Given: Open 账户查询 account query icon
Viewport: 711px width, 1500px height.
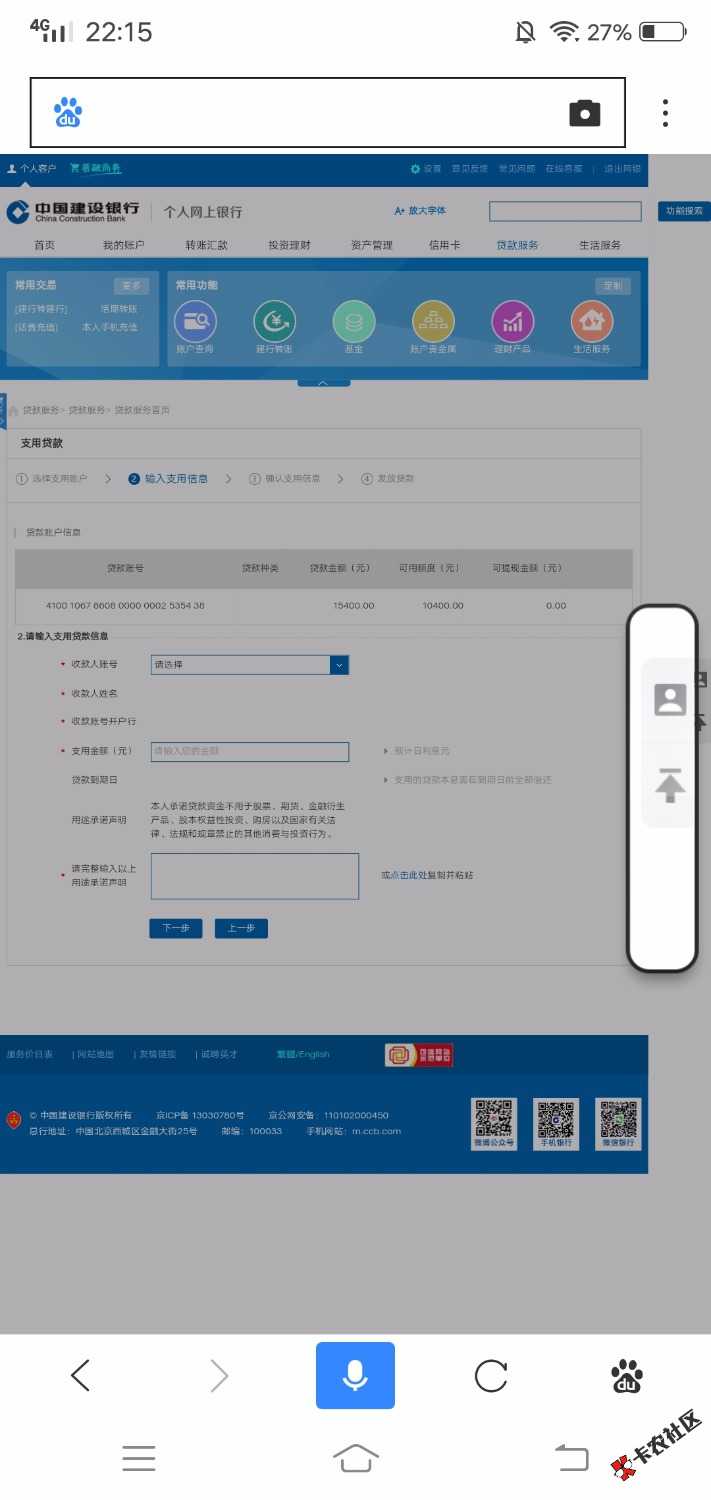Looking at the screenshot, I should [195, 321].
